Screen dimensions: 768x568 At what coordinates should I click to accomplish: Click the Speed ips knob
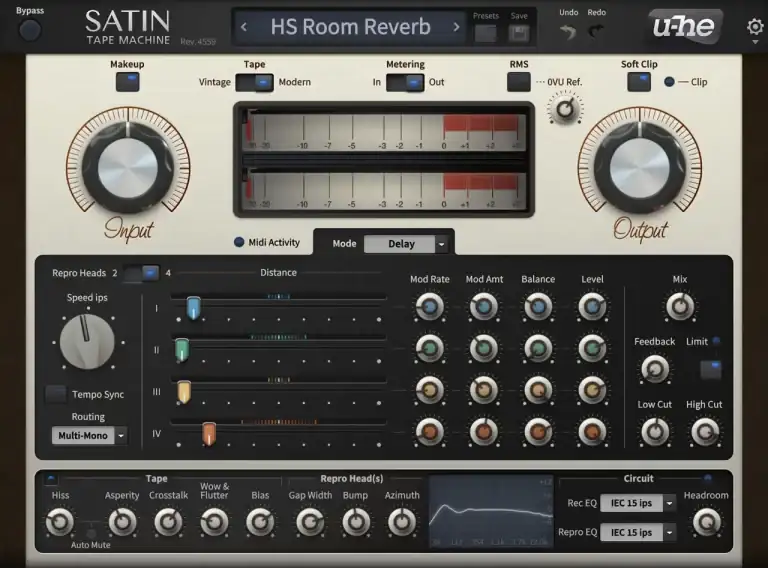[87, 341]
